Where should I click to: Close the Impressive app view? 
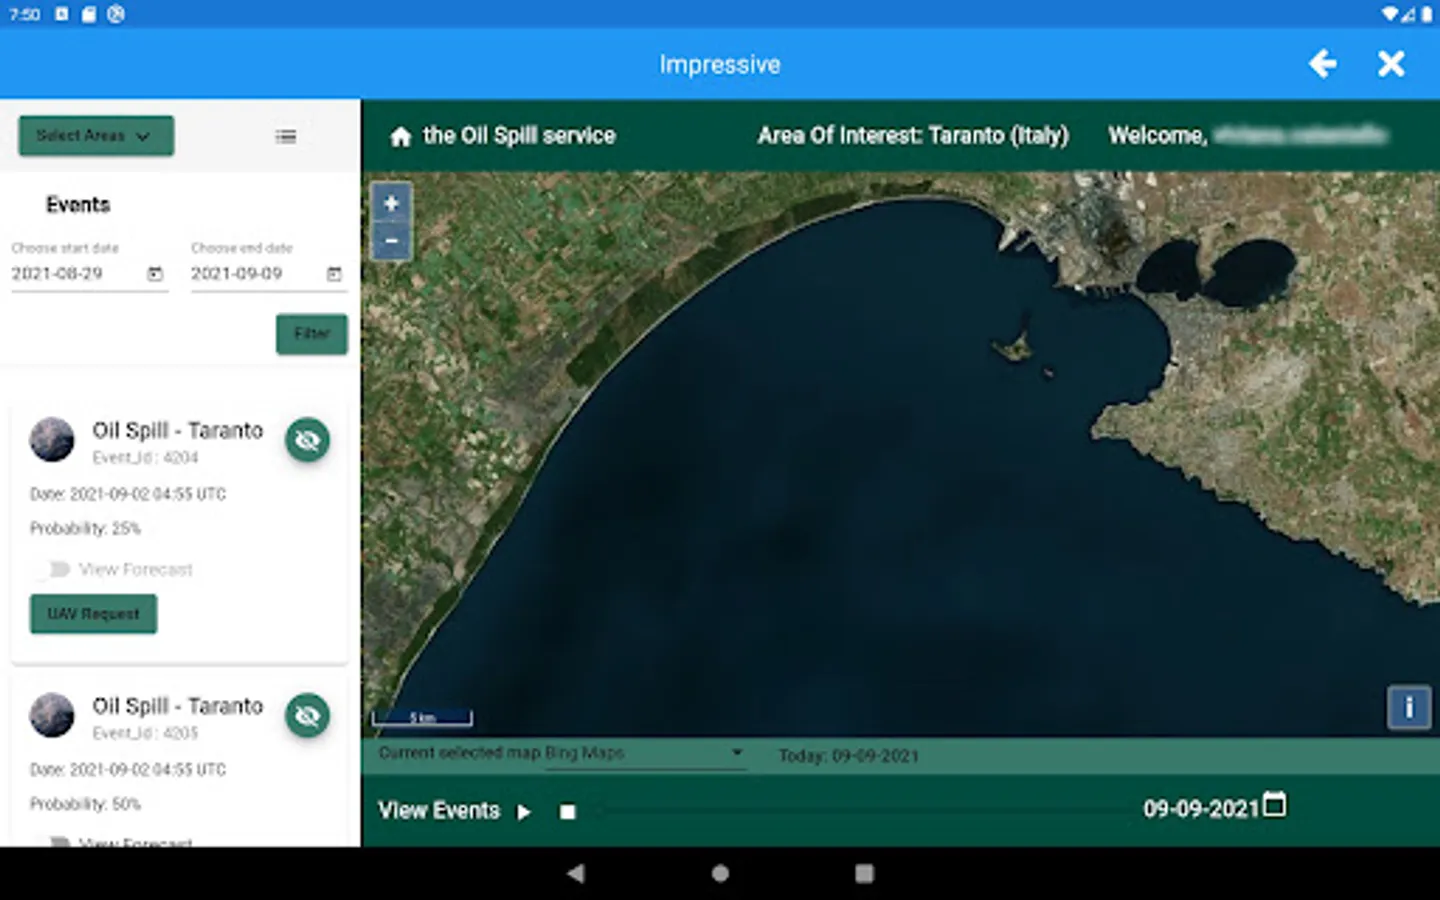point(1391,64)
